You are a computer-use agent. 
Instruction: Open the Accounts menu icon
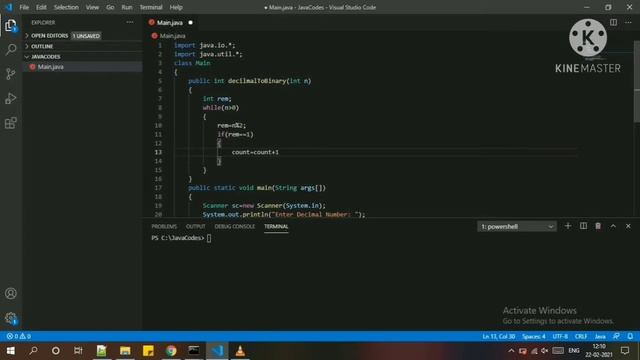11,293
